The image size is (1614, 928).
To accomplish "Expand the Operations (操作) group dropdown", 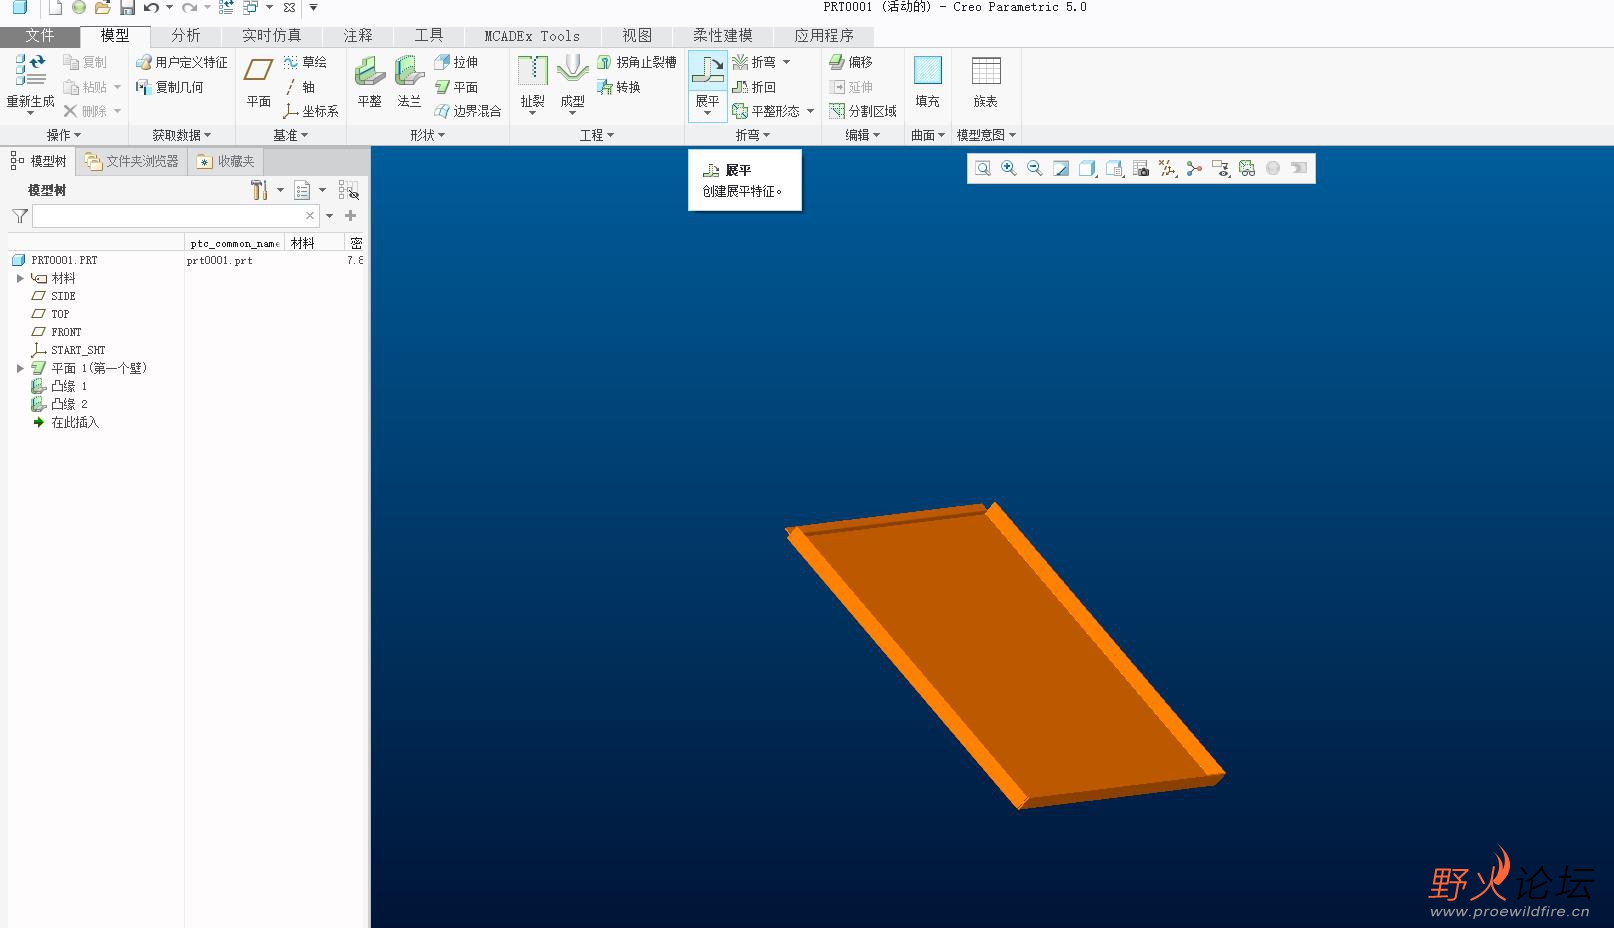I will tap(64, 135).
